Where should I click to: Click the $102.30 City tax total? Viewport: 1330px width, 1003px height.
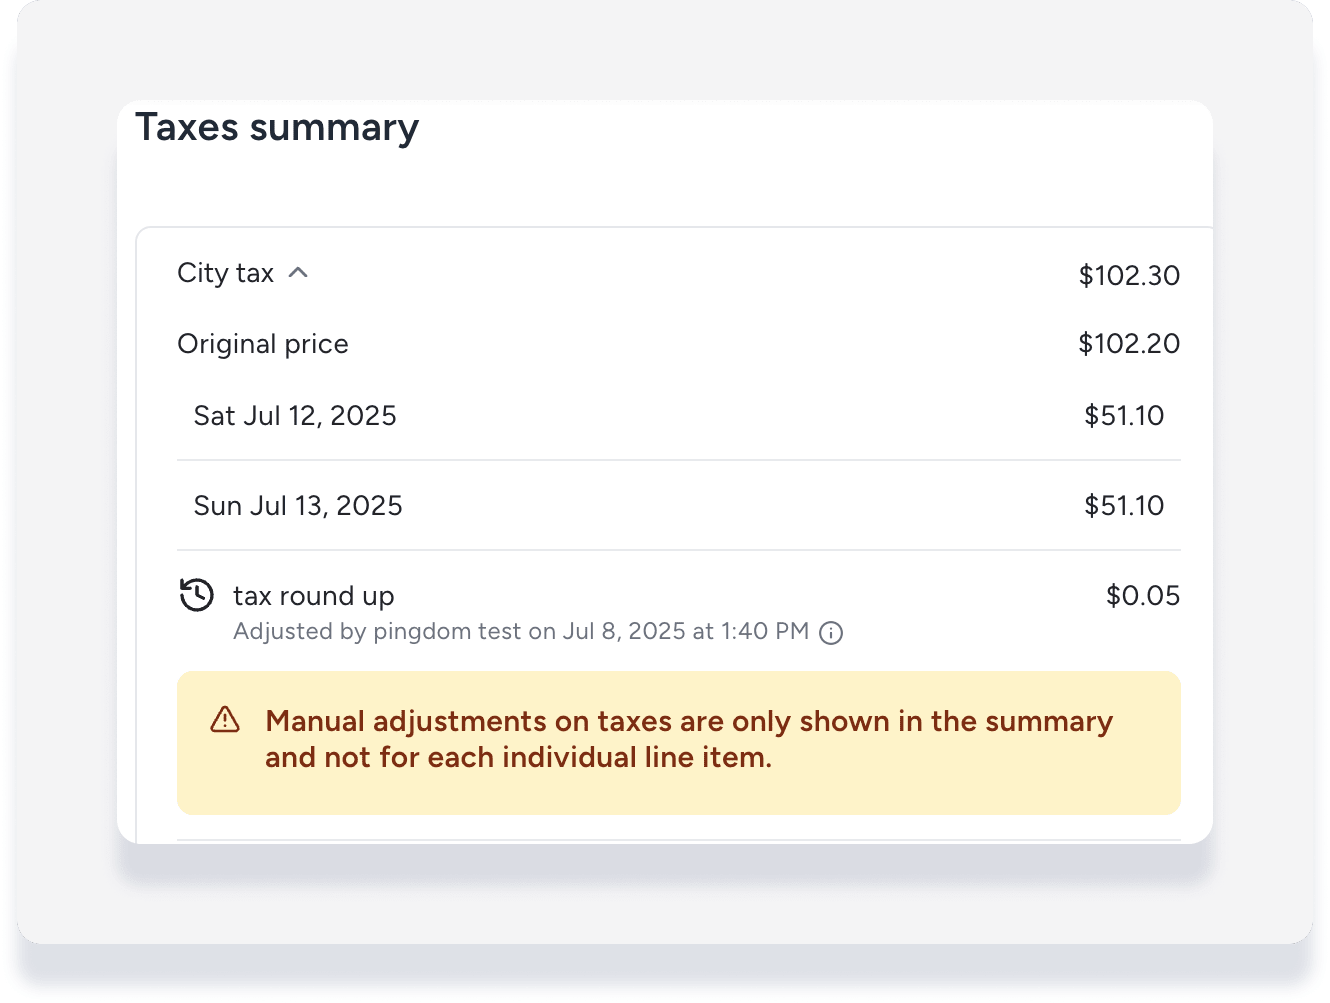(x=1128, y=275)
